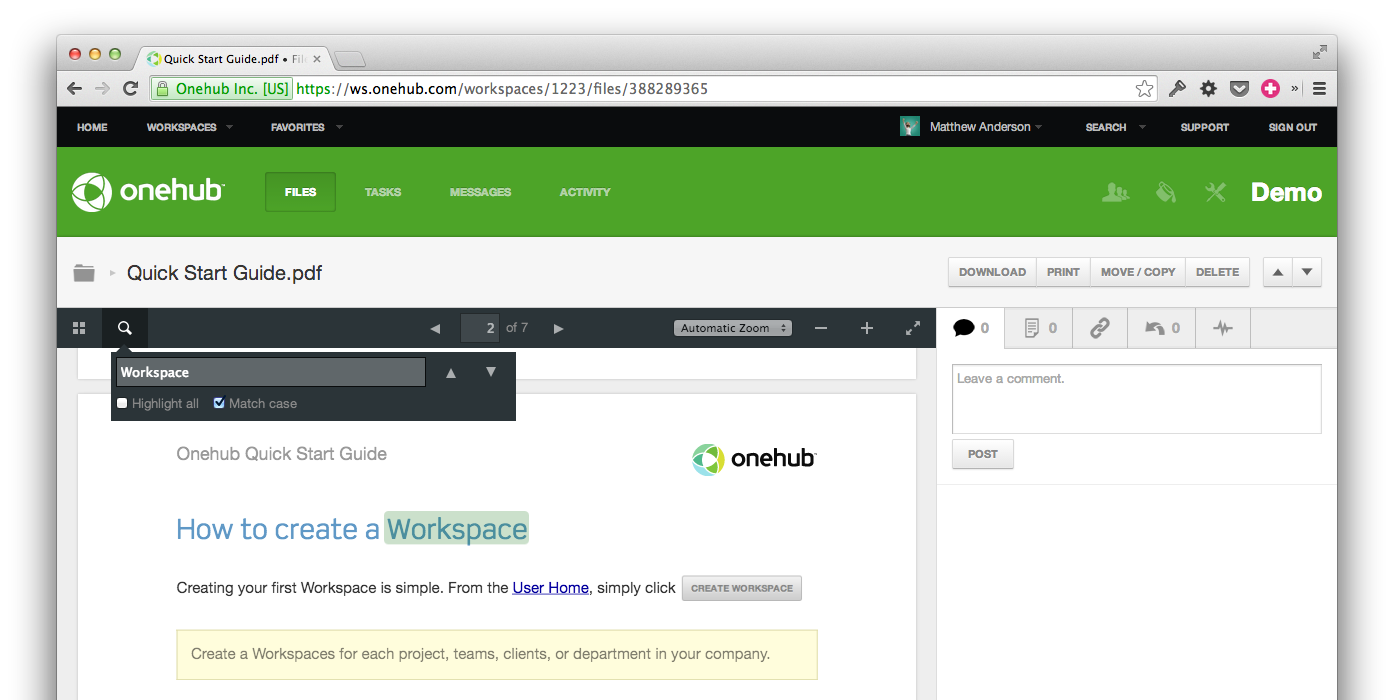Download the Quick Start Guide file

pos(992,272)
